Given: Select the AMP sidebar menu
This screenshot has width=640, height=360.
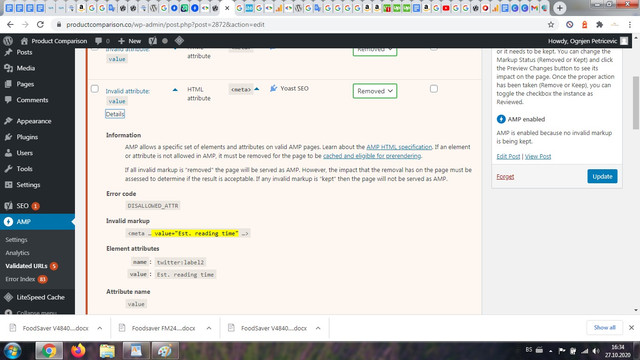Looking at the screenshot, I should 37,222.
